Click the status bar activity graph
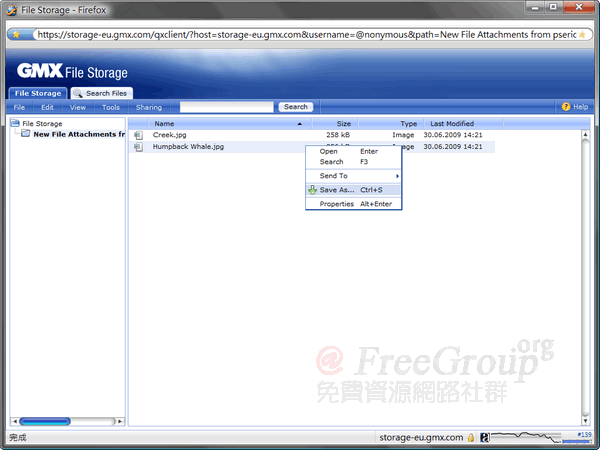600x450 pixels. point(525,437)
